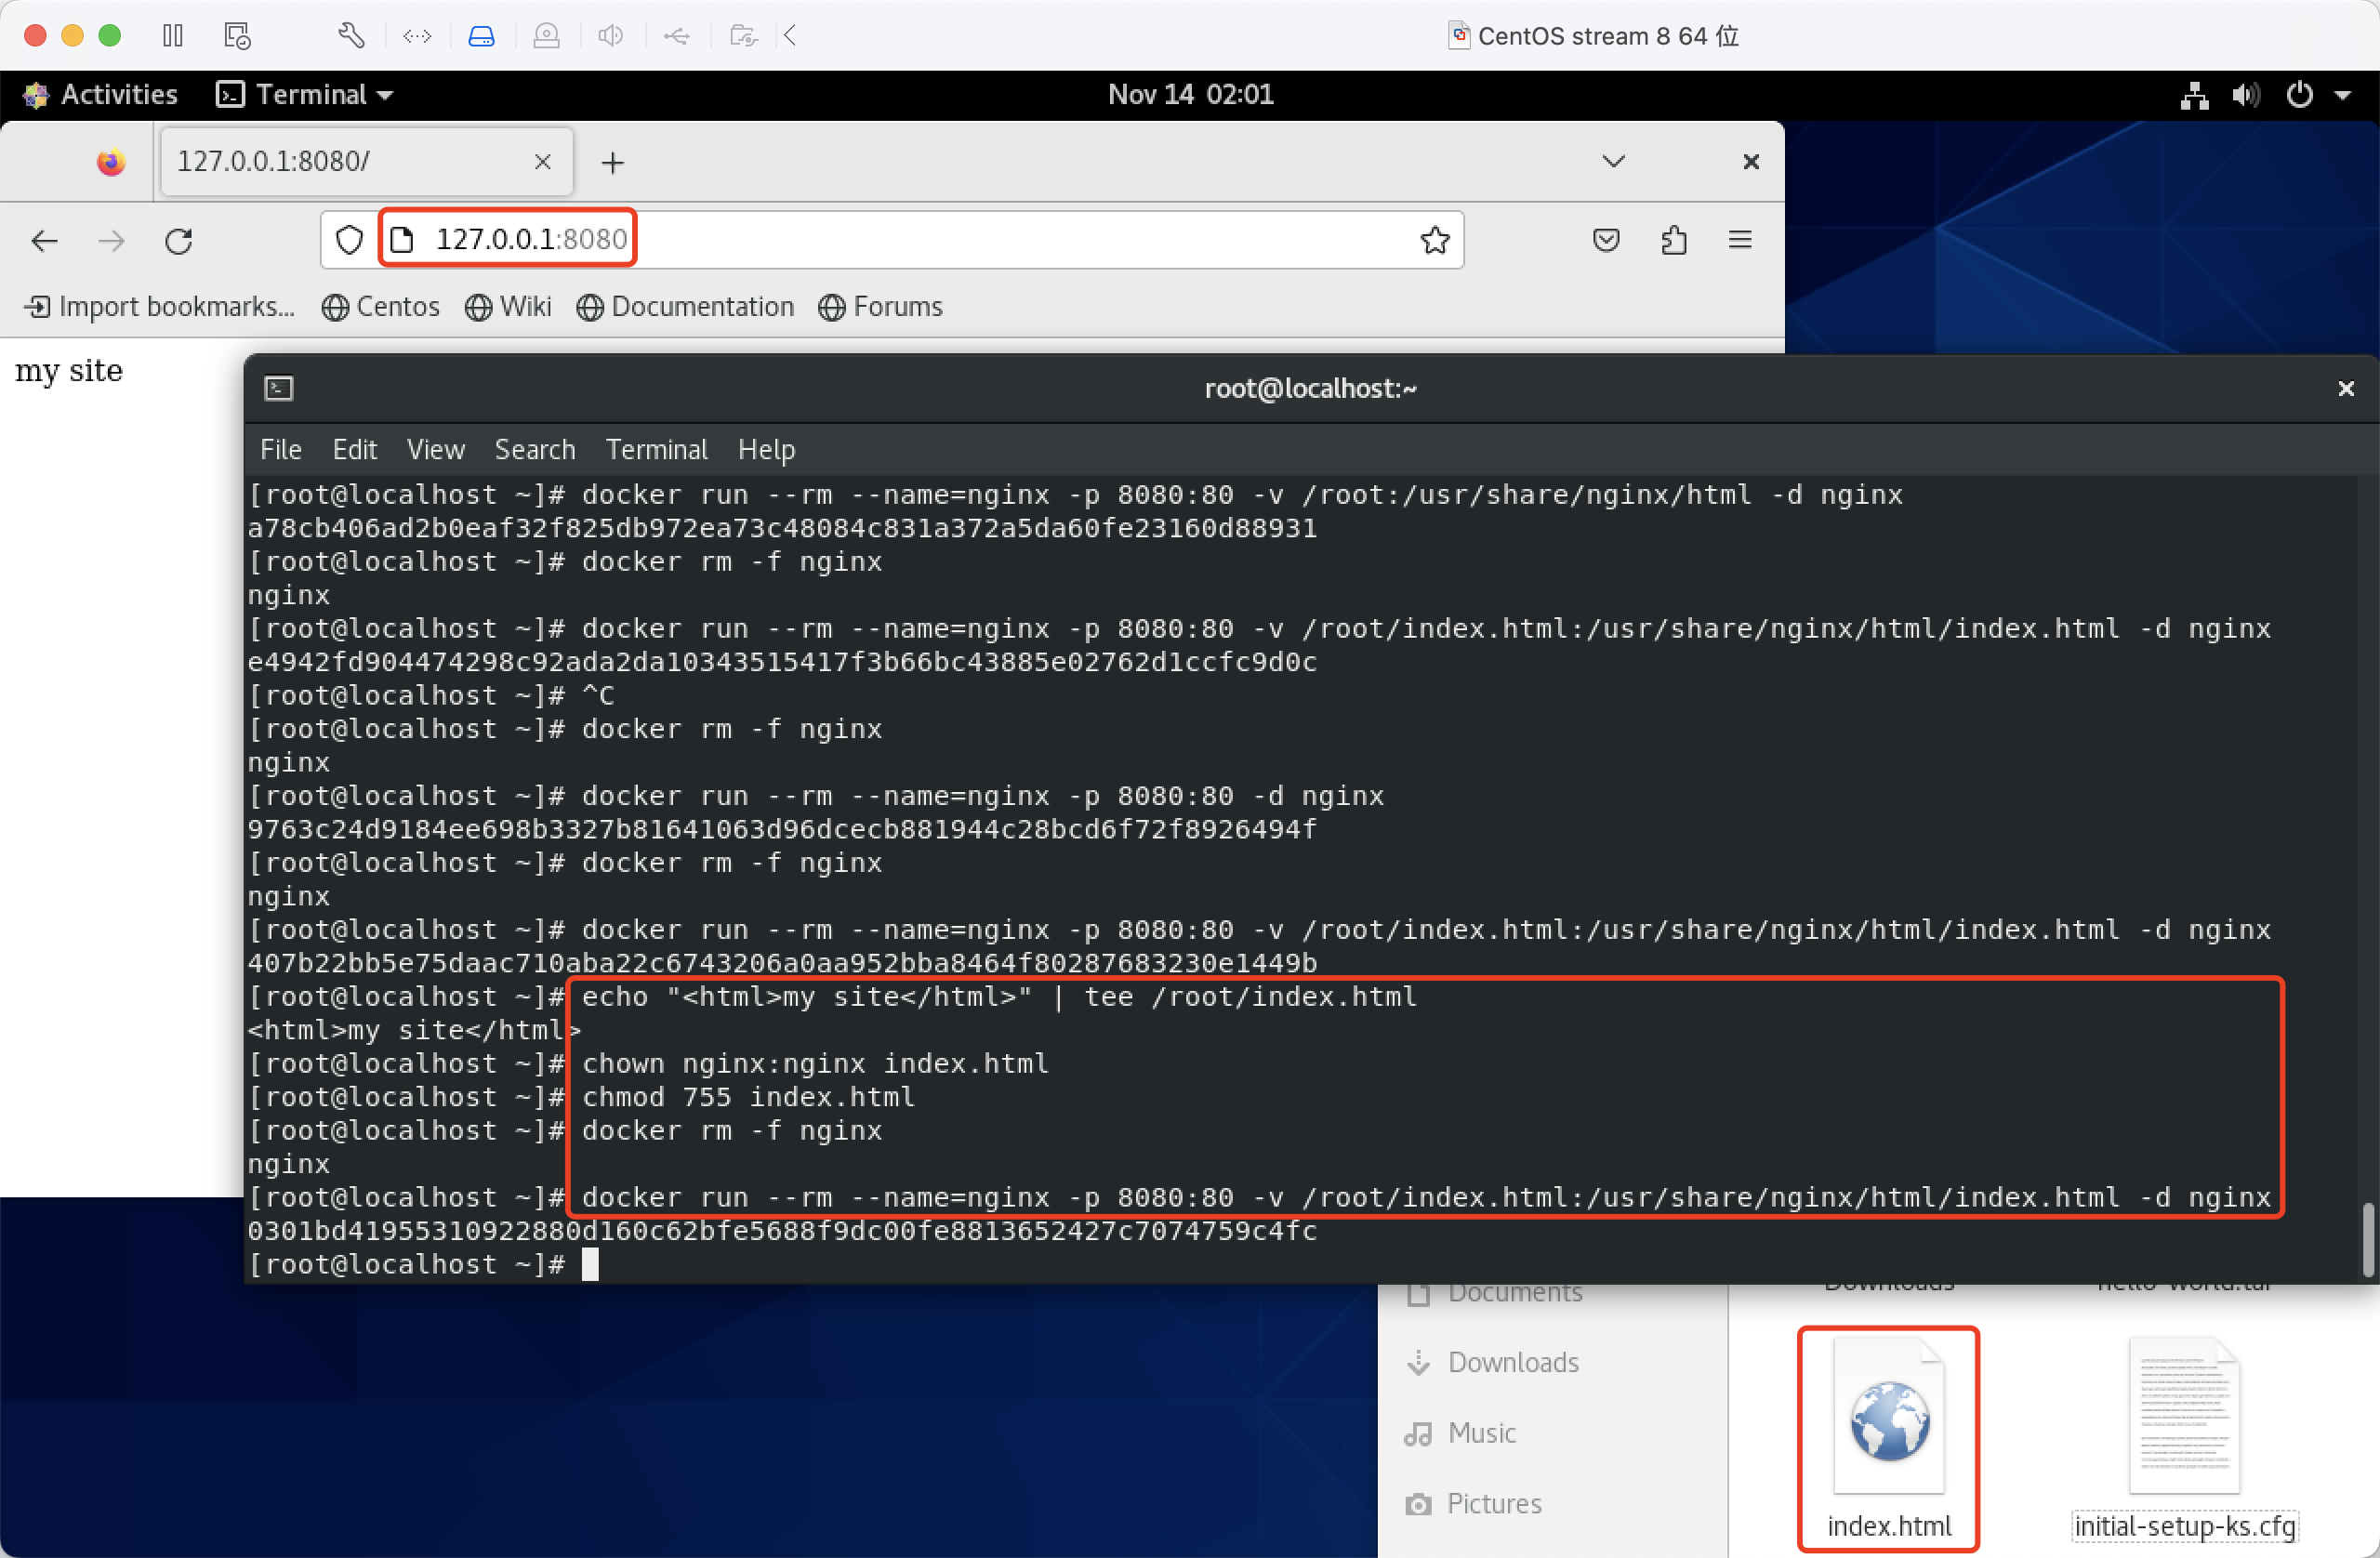
Task: Click the Firefox reload page button
Action: pyautogui.click(x=179, y=241)
